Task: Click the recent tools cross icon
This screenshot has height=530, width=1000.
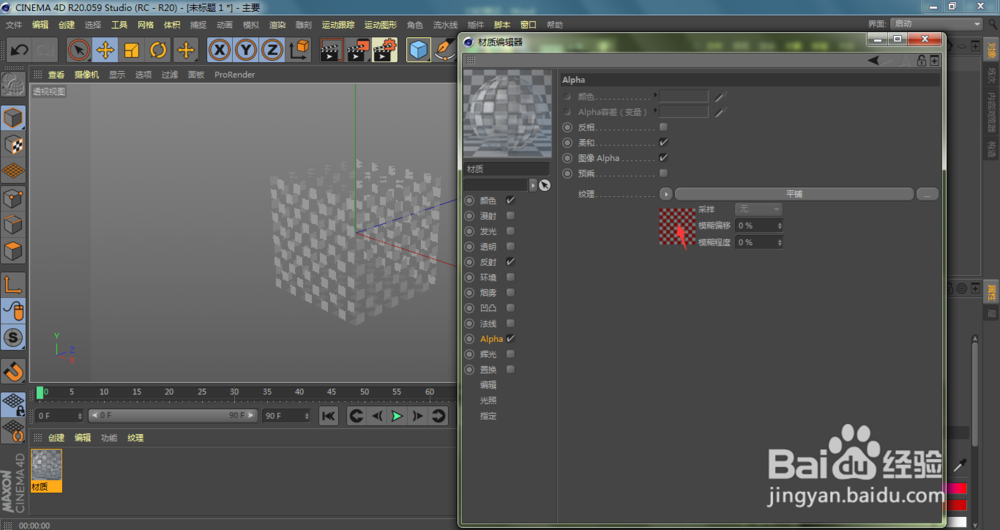Action: point(186,50)
